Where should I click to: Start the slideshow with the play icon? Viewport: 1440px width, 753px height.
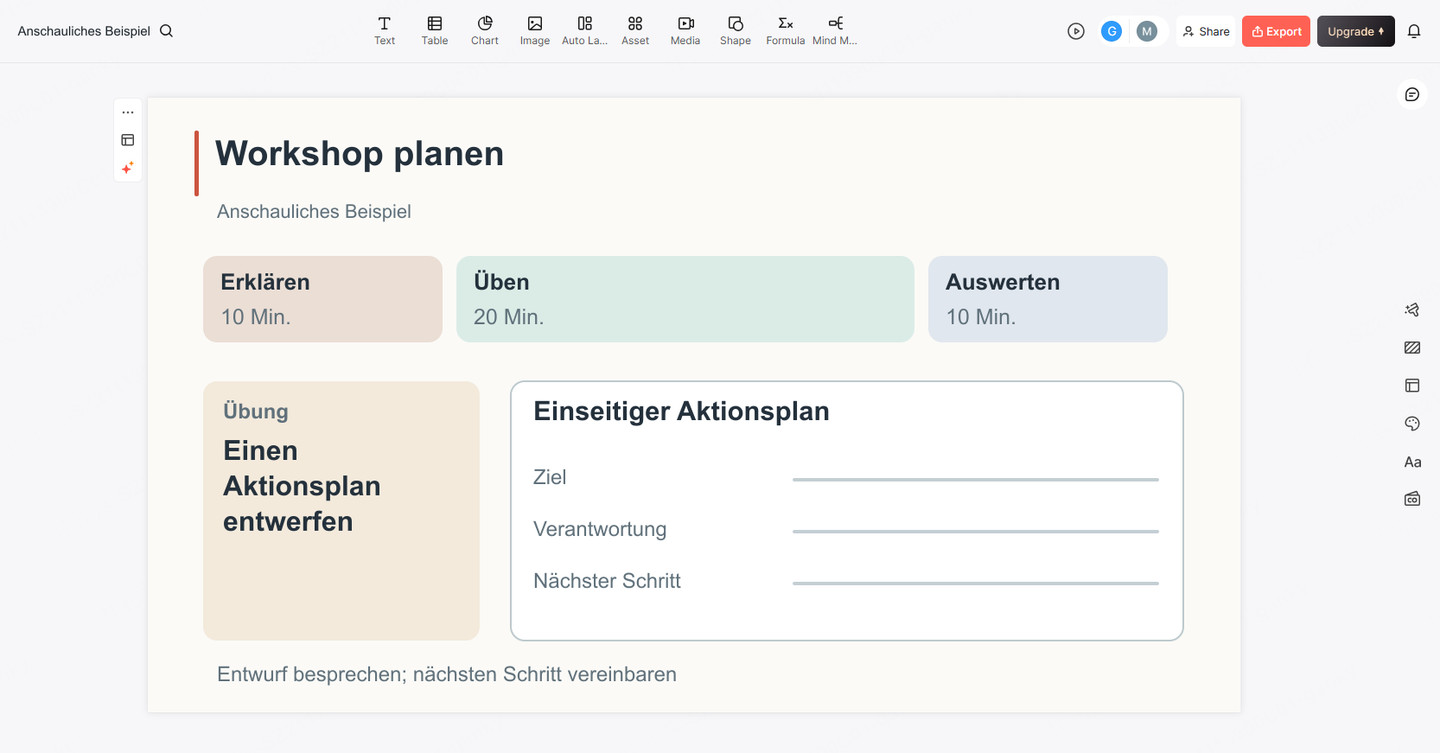coord(1076,31)
